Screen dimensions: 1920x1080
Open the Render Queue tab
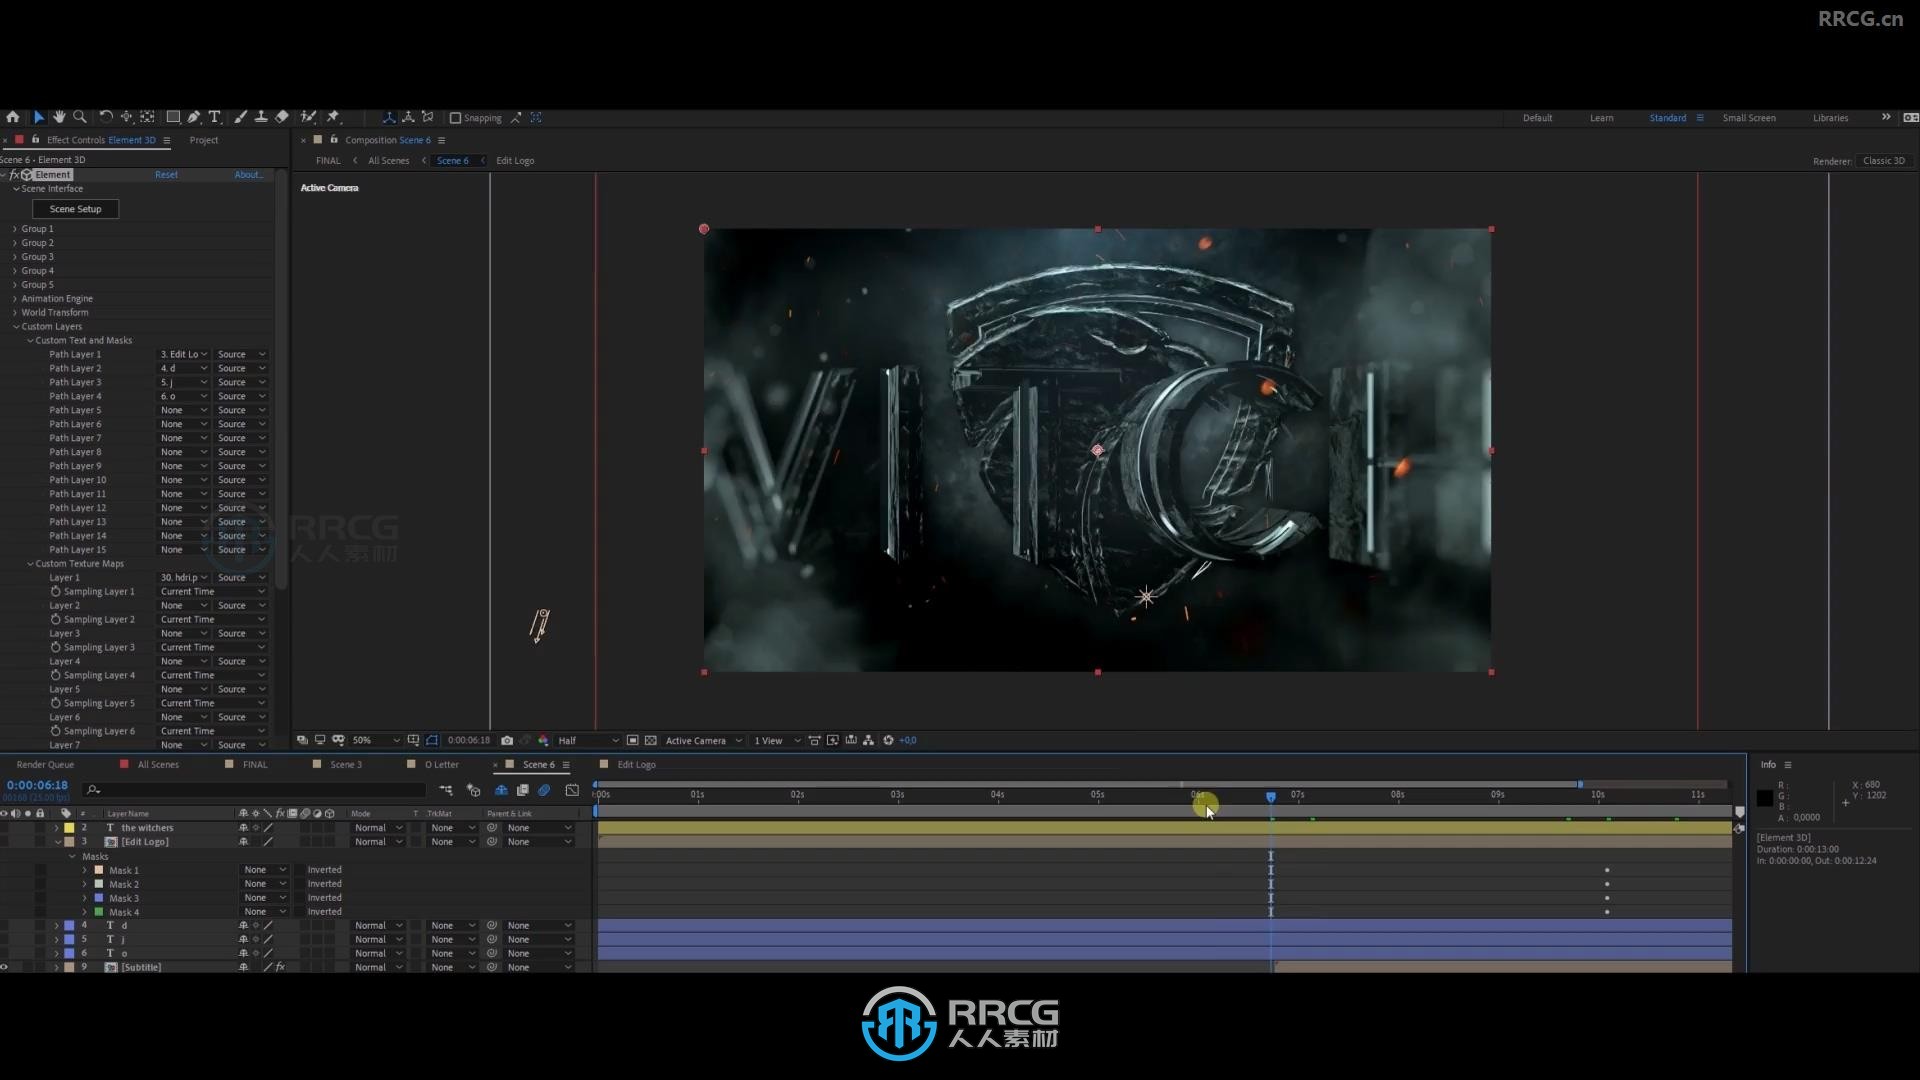(45, 764)
